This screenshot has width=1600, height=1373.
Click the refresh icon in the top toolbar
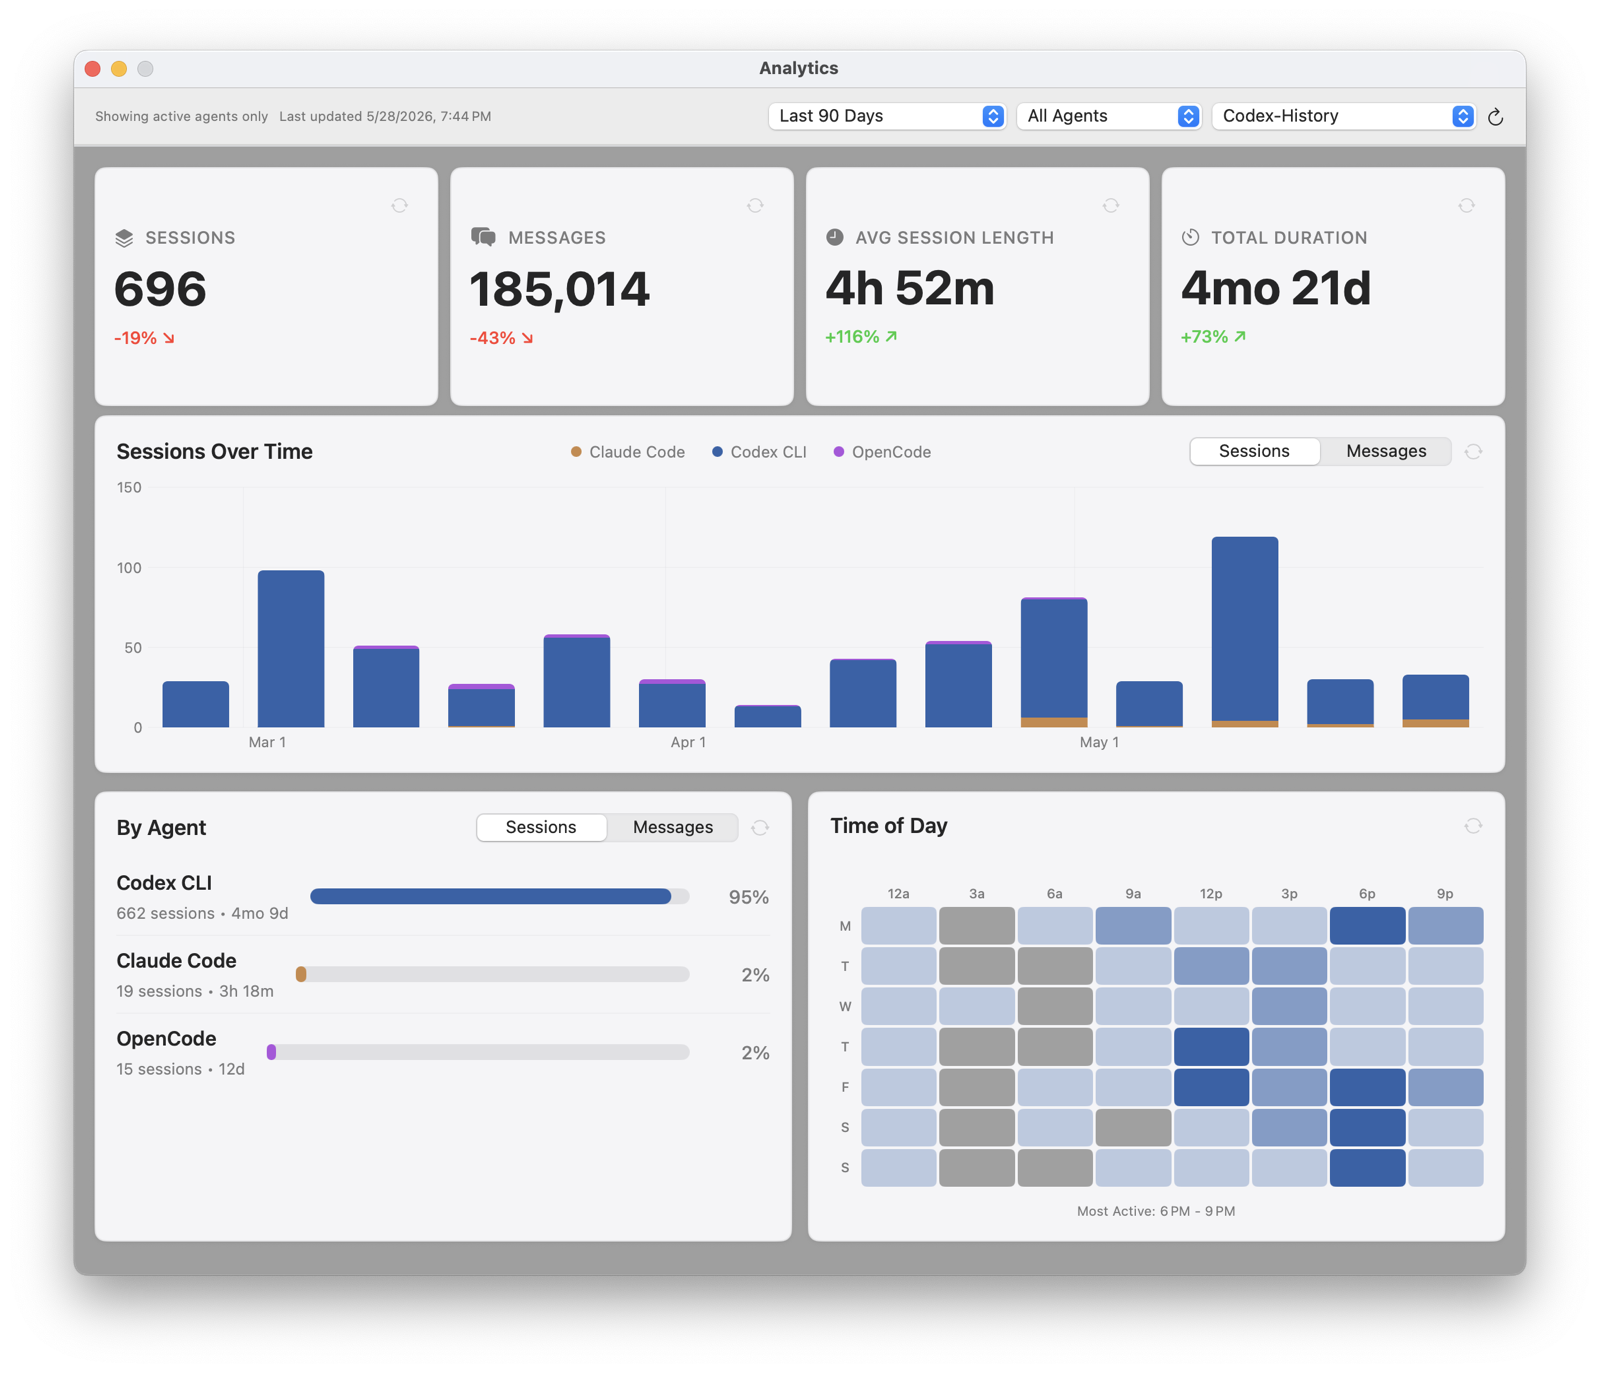tap(1495, 117)
